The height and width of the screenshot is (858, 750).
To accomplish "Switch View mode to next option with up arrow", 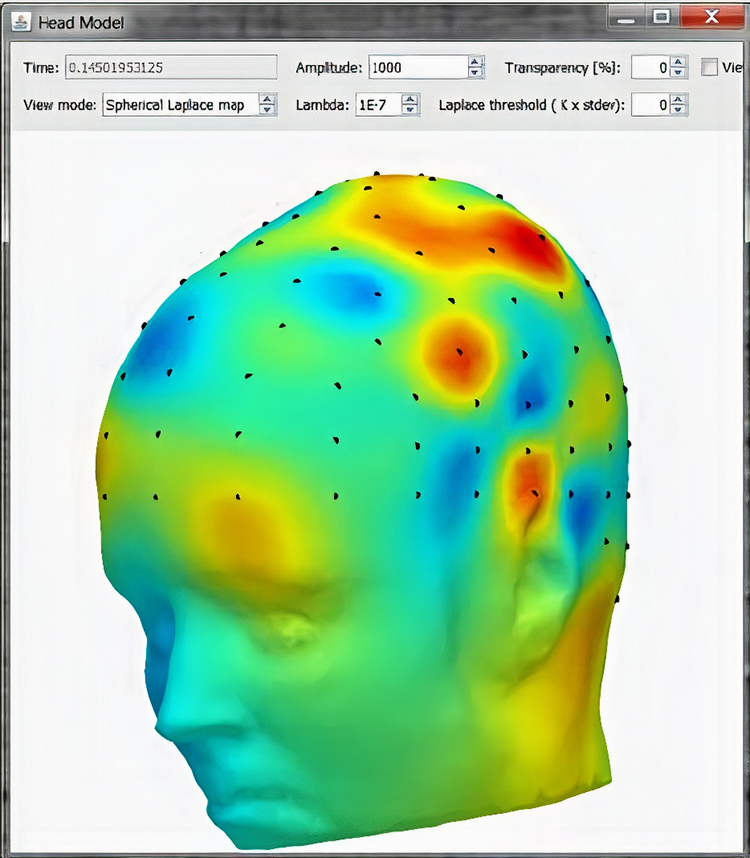I will pos(267,99).
